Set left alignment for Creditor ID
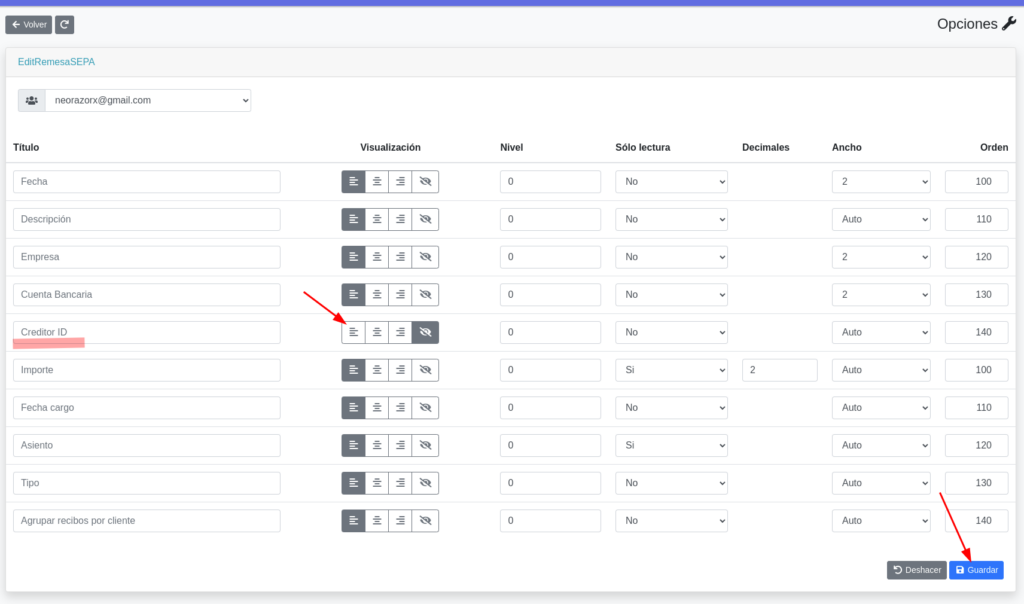Screen dimensions: 1024x604 tap(353, 332)
